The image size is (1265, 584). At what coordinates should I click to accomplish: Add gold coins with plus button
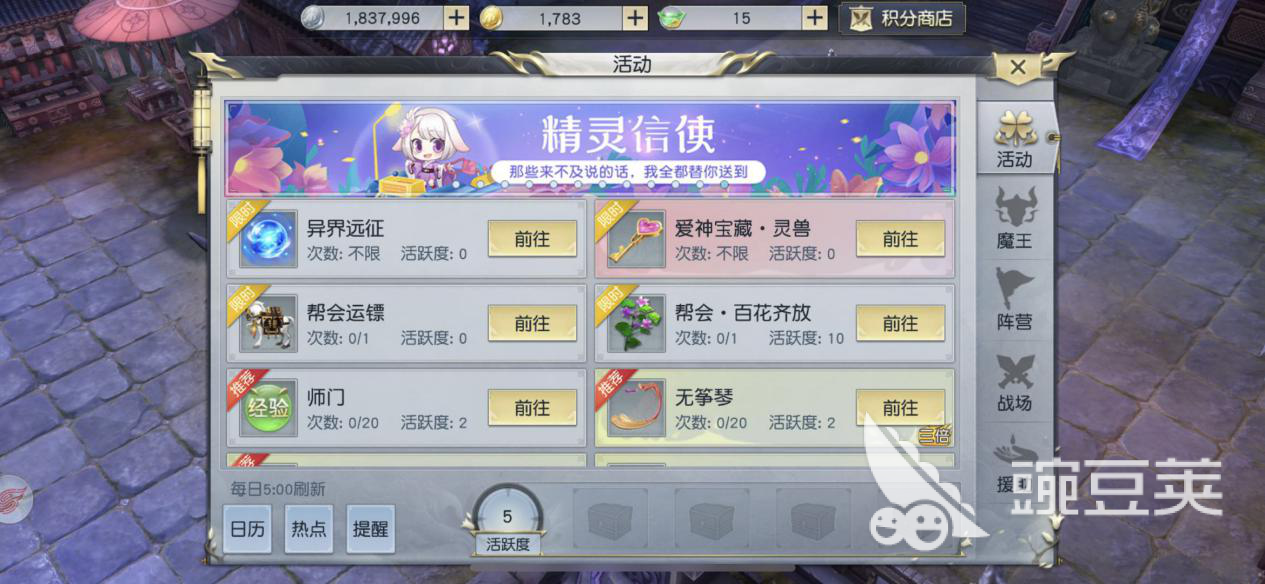[635, 17]
